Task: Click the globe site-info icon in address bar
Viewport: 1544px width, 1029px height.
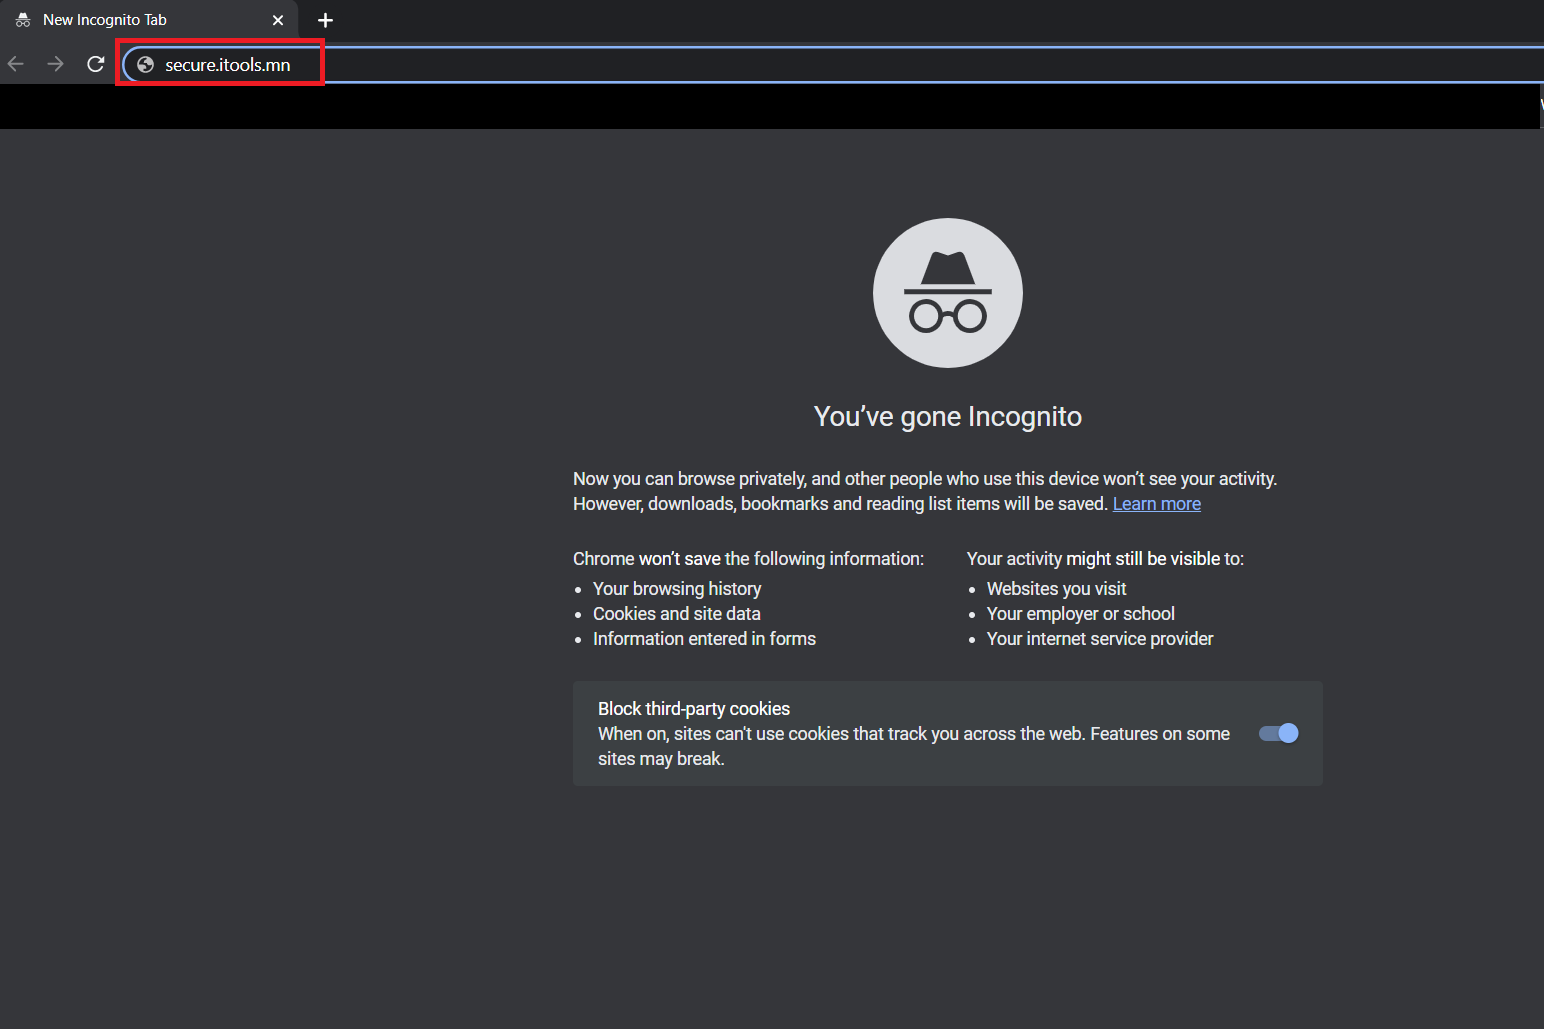Action: (x=145, y=65)
